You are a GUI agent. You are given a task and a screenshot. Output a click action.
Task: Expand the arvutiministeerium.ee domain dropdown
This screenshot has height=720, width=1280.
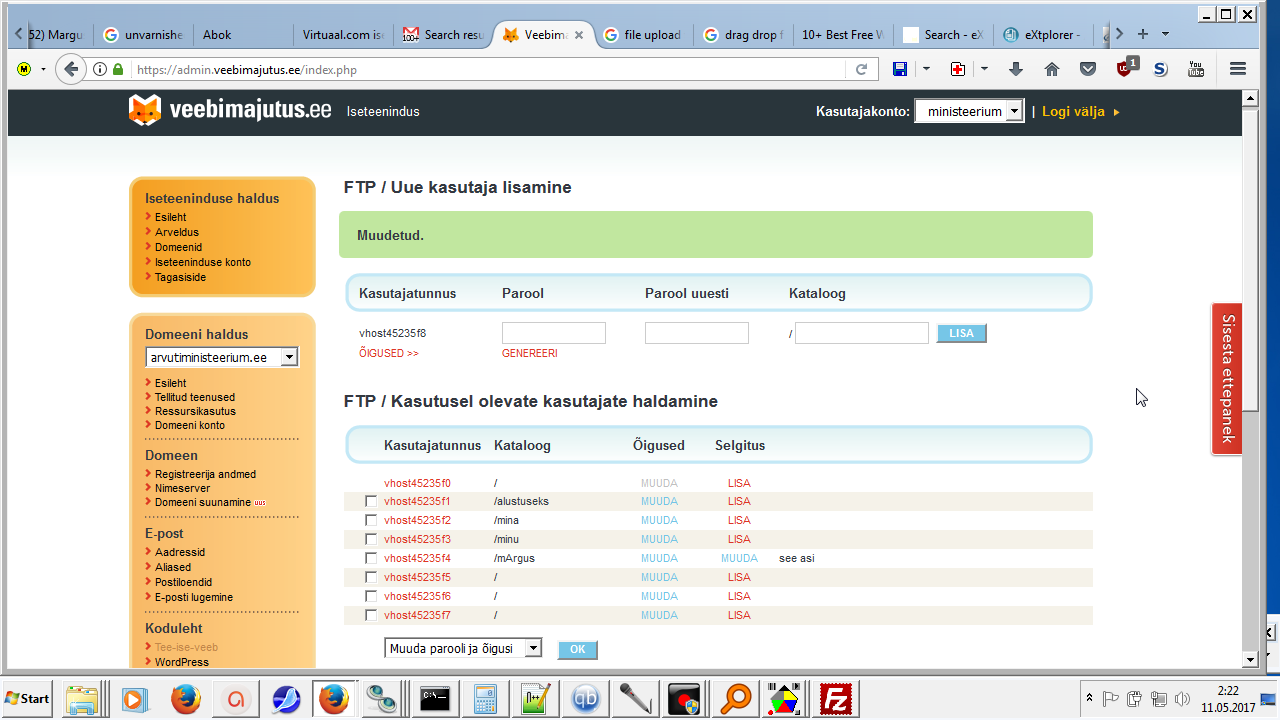pyautogui.click(x=222, y=357)
